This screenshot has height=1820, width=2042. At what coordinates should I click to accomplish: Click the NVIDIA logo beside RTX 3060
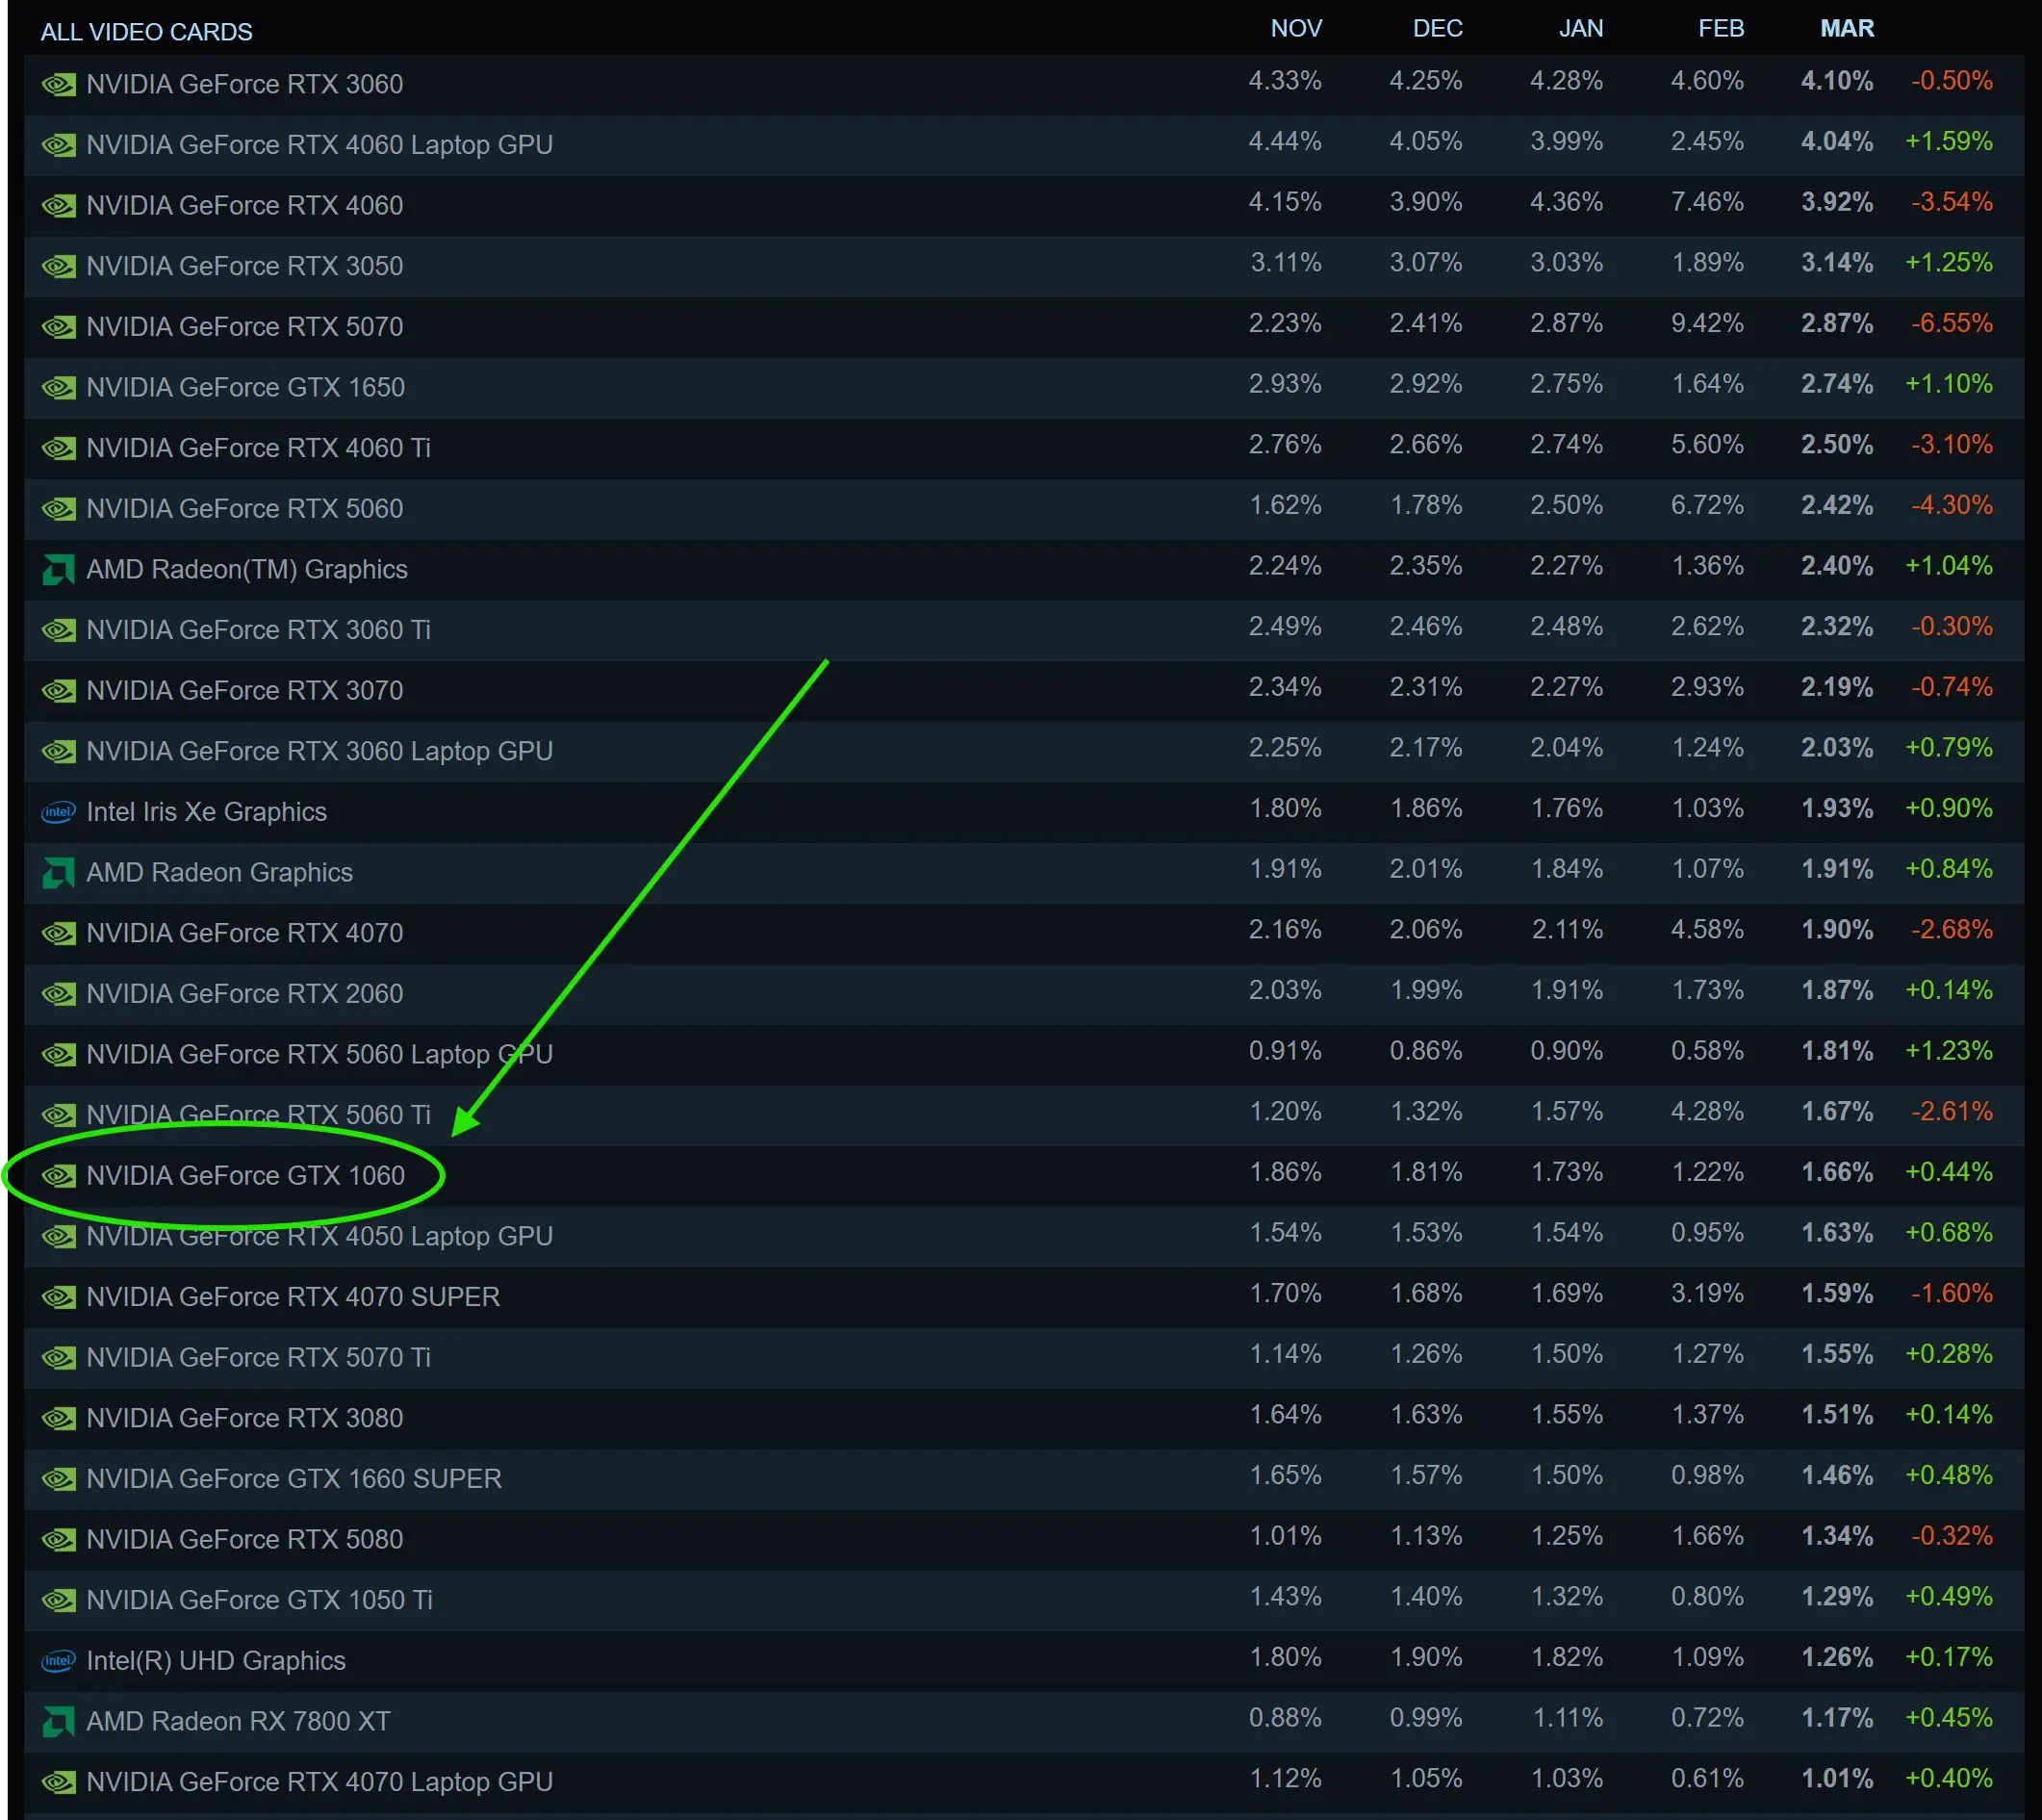[x=58, y=85]
